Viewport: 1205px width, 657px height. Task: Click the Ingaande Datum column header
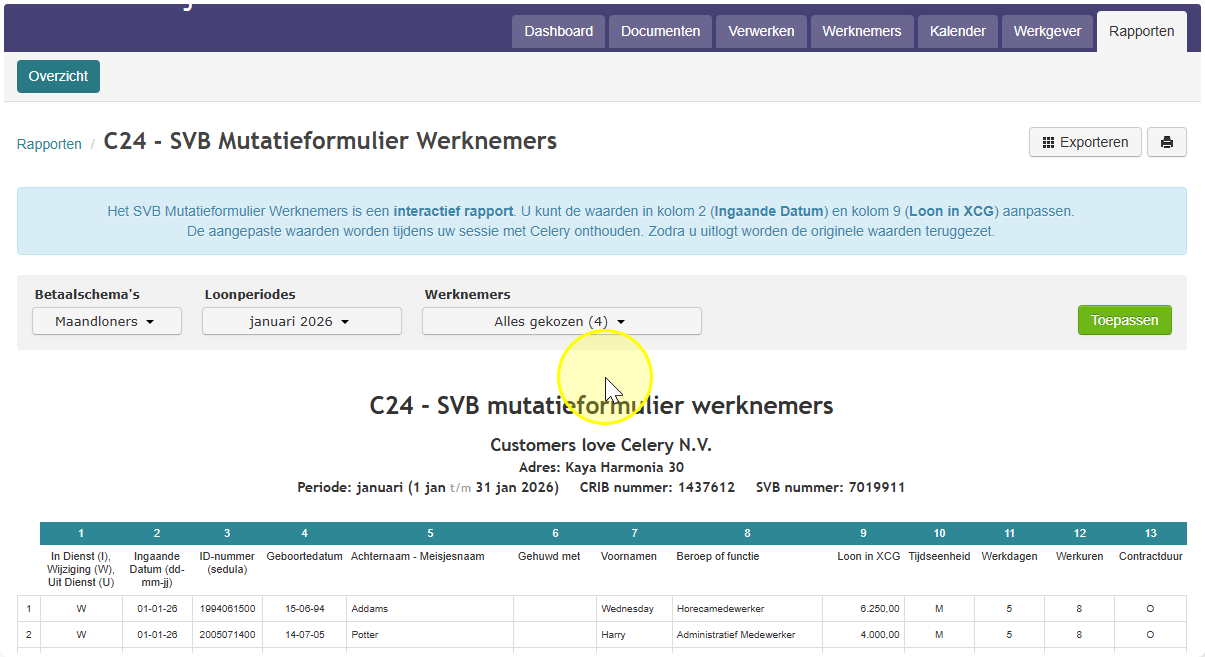157,569
